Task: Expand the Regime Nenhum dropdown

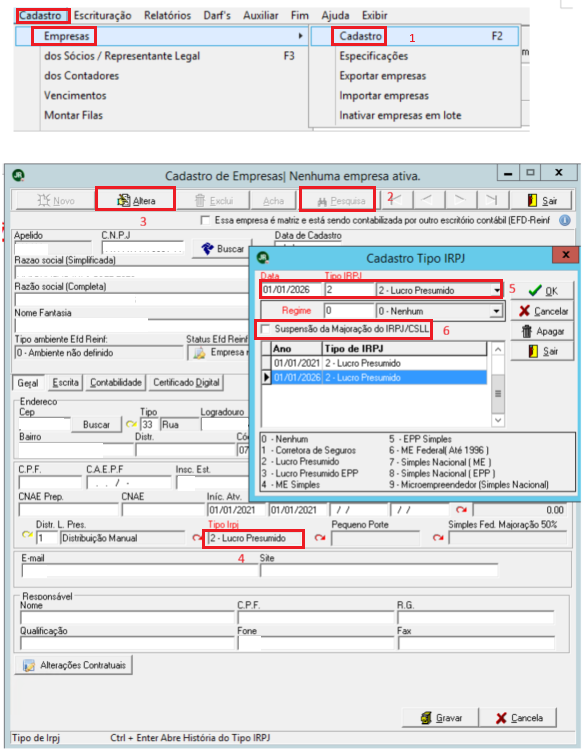Action: click(497, 311)
